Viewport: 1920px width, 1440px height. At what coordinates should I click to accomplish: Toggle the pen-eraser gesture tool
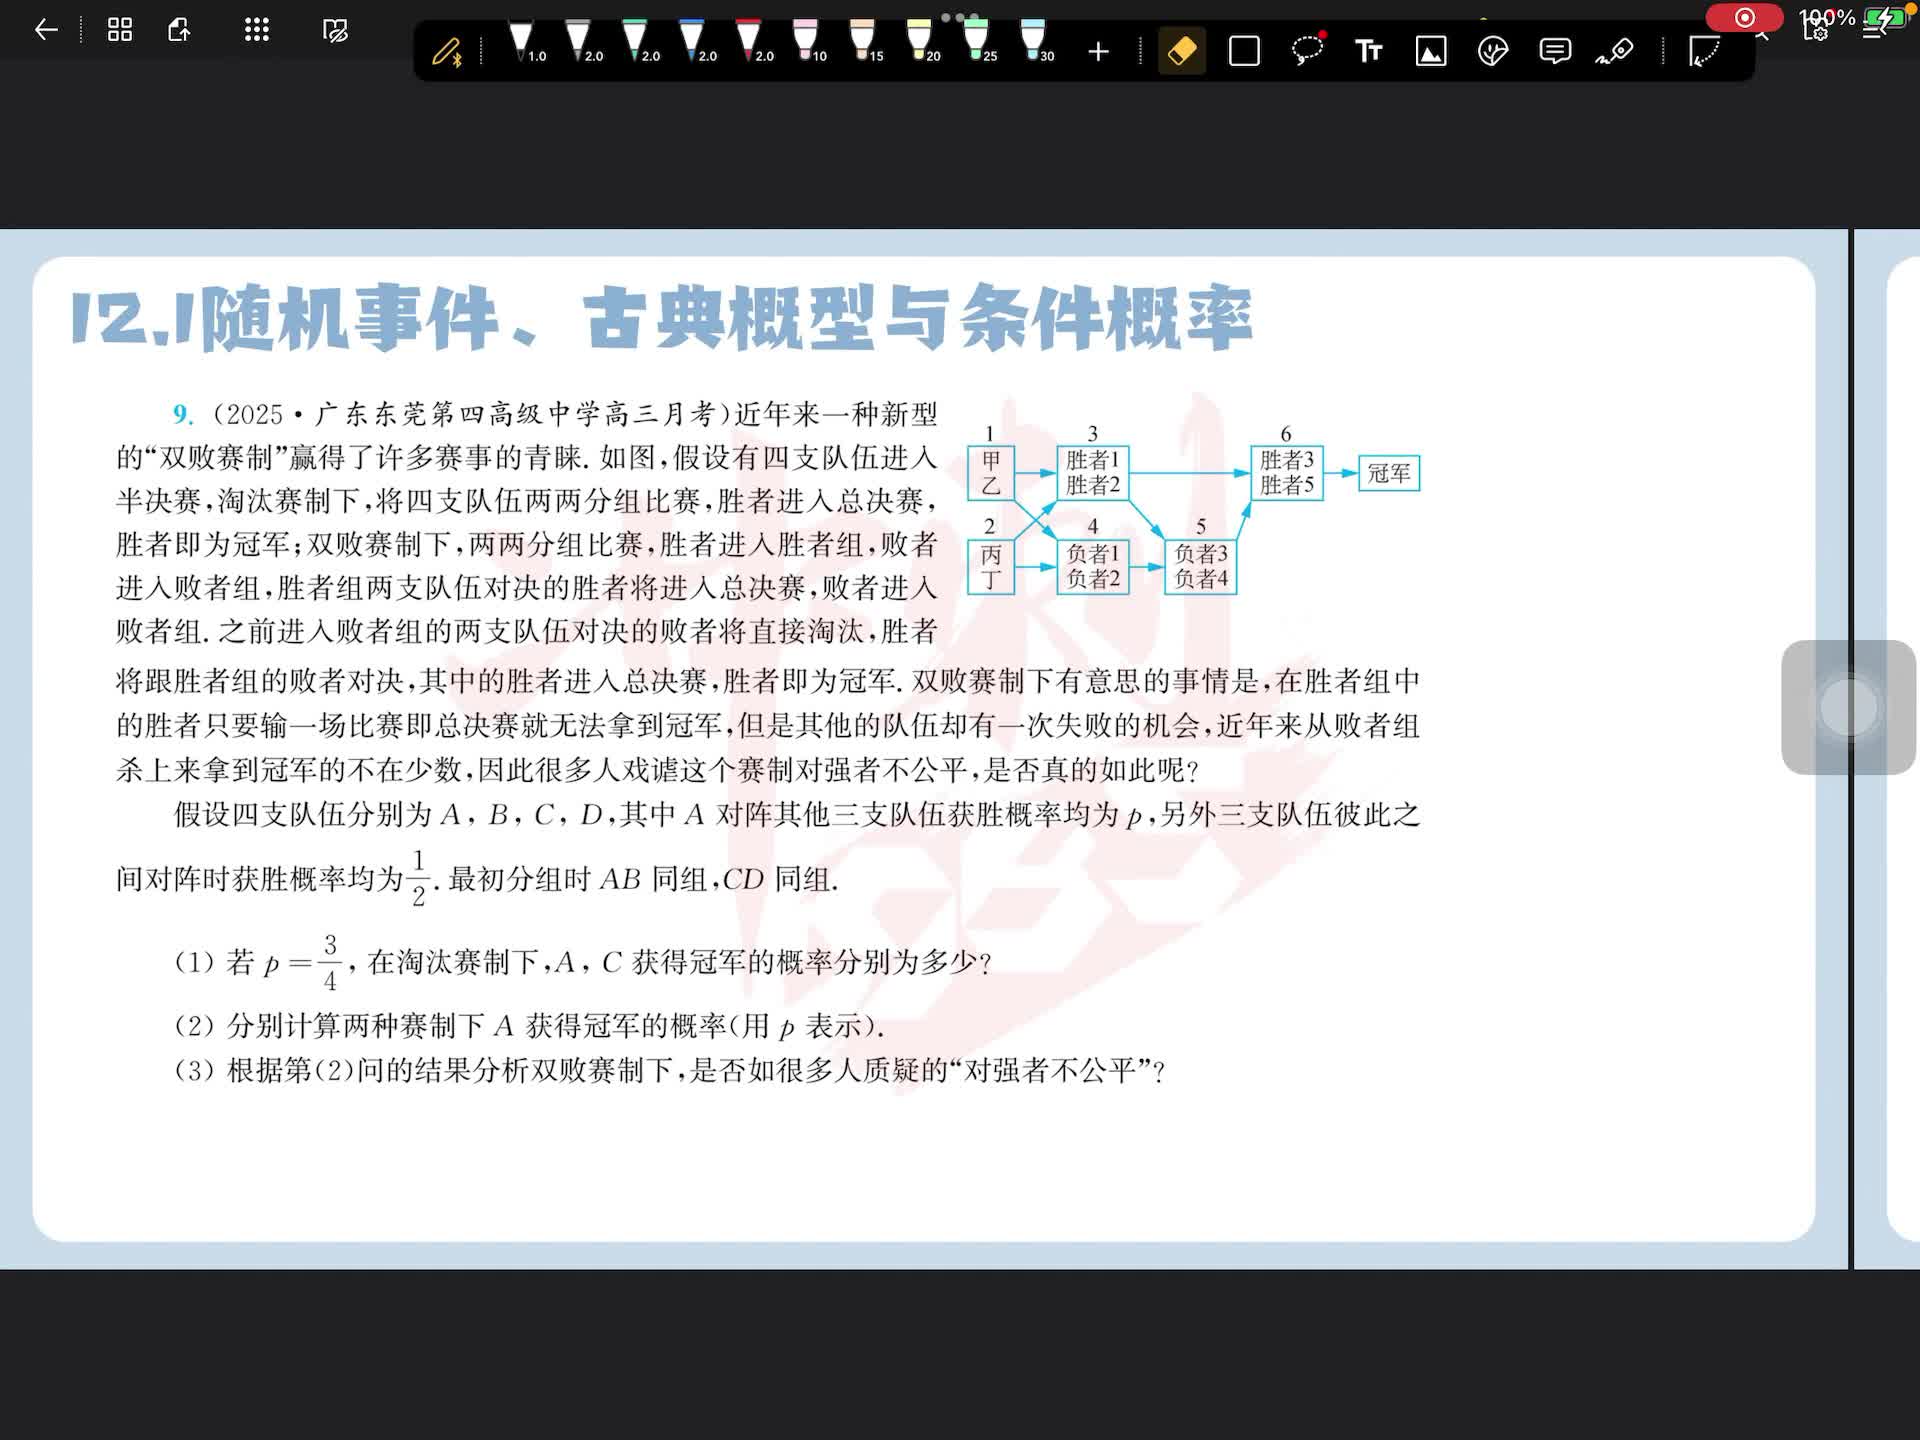[1615, 51]
